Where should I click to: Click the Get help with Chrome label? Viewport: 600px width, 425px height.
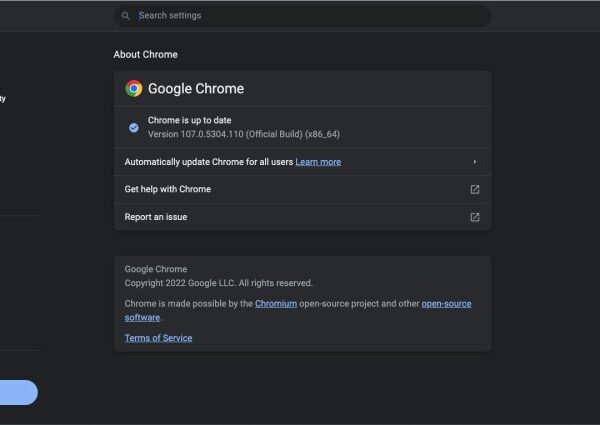(x=168, y=189)
